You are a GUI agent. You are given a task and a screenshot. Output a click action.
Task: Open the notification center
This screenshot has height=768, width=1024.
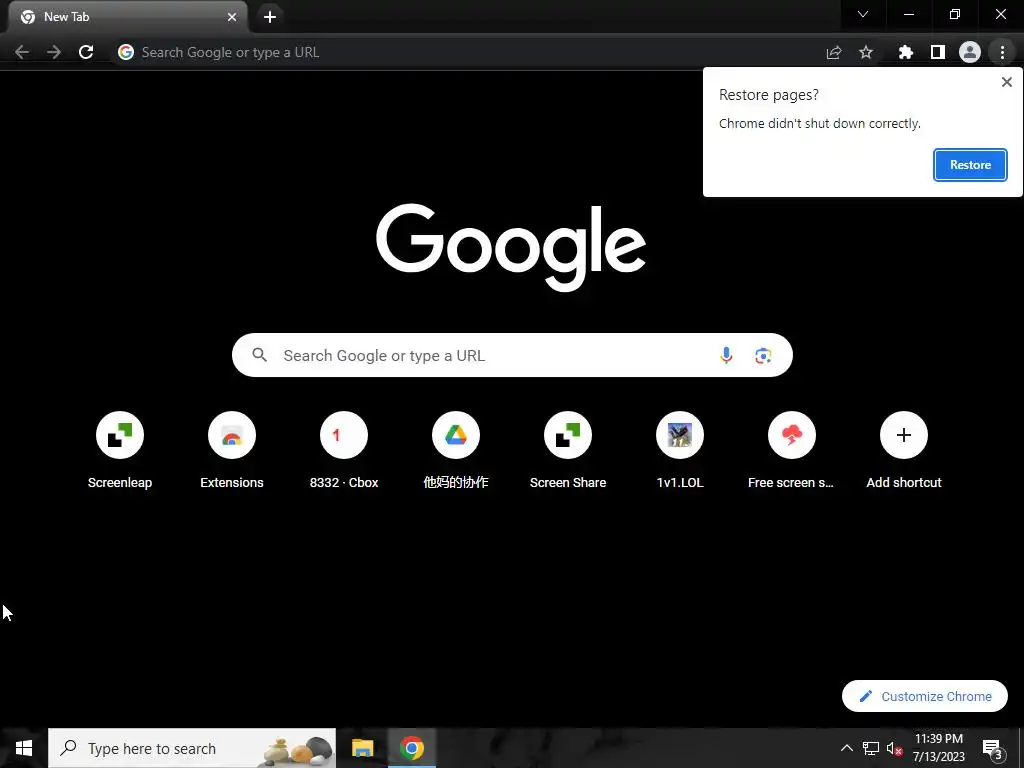pyautogui.click(x=993, y=748)
